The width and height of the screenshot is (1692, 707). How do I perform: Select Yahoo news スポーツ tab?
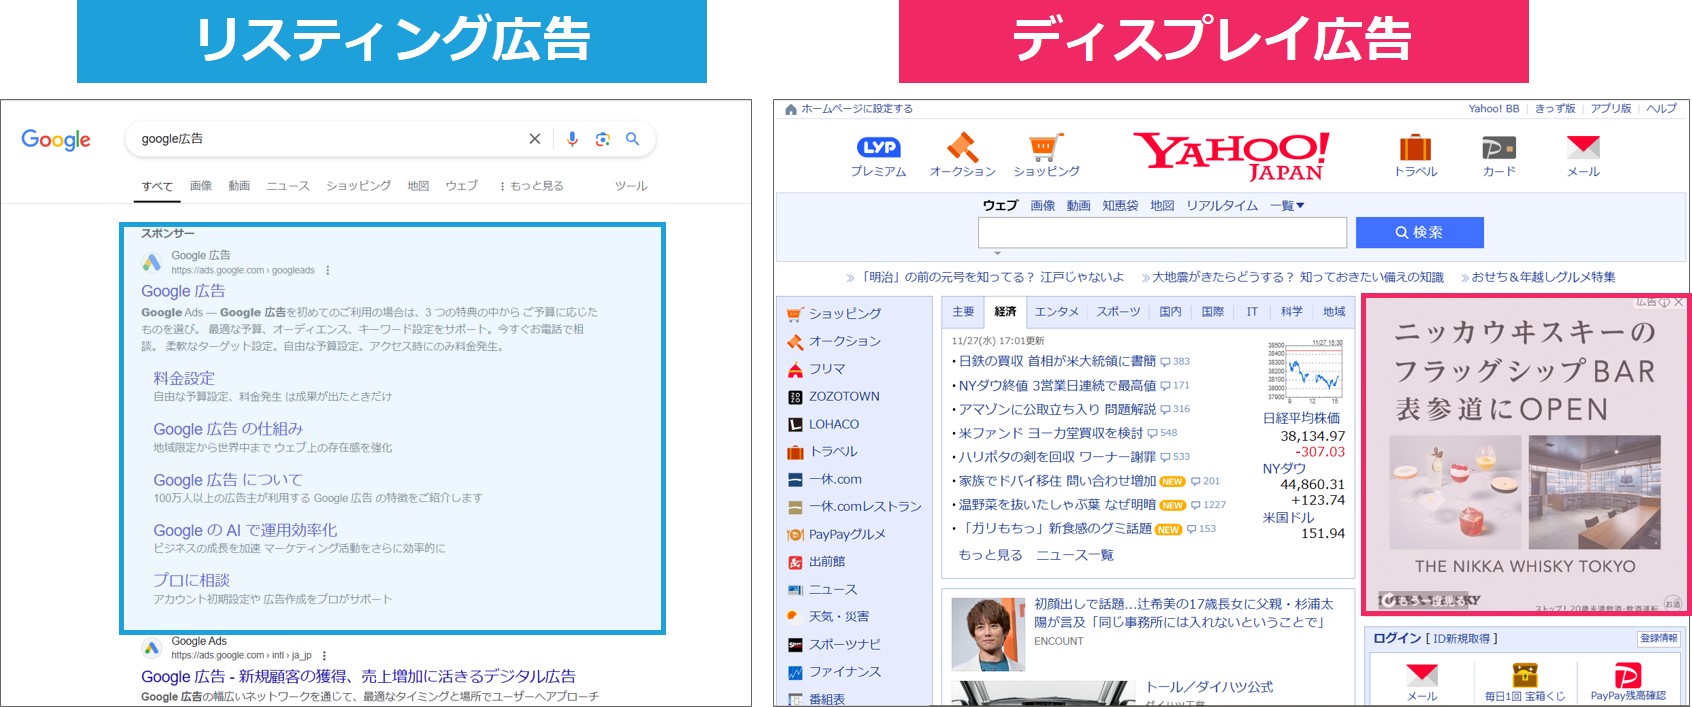click(1118, 312)
